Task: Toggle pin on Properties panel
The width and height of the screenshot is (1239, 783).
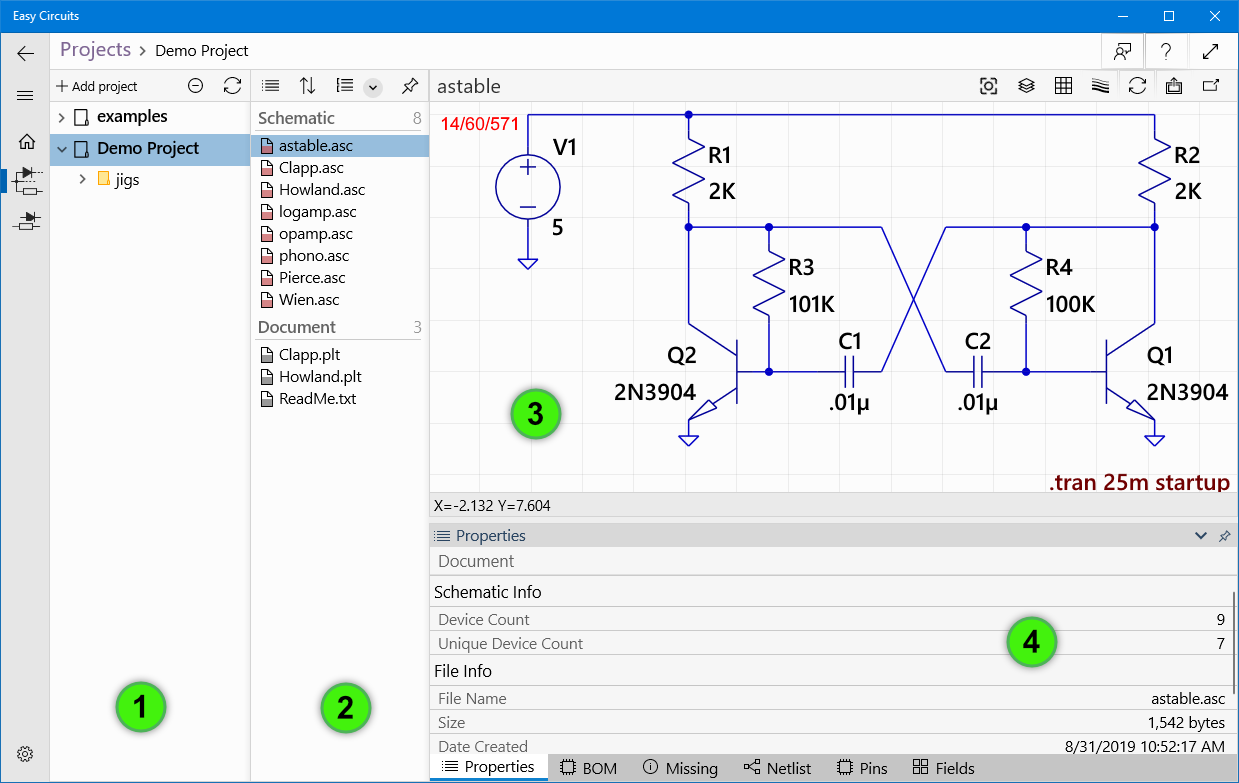Action: 1224,536
